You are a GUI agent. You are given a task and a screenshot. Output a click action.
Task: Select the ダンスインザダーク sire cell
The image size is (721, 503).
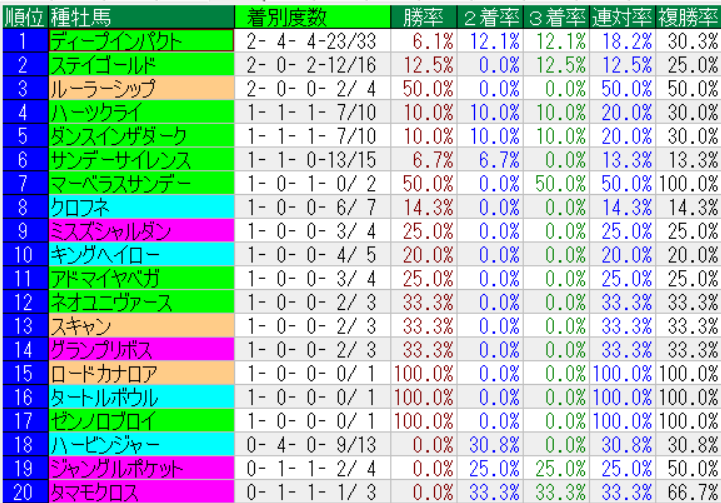(x=141, y=136)
